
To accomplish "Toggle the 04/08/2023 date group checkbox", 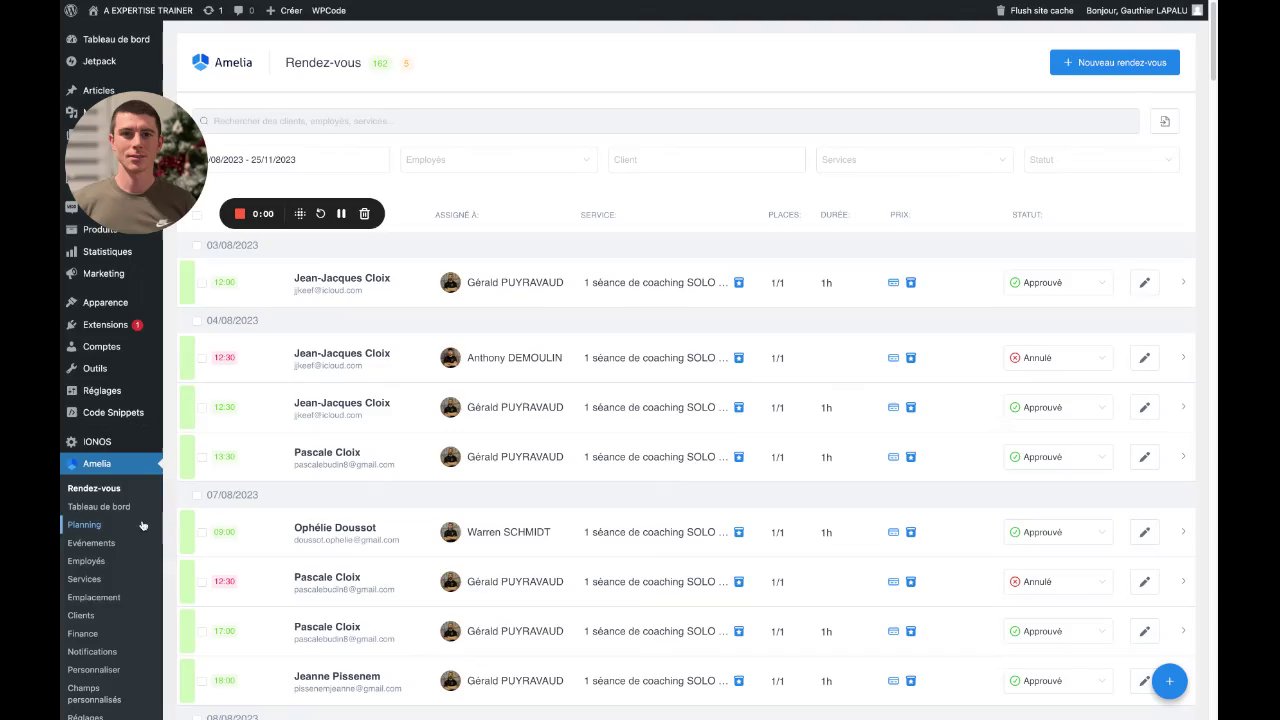I will tap(197, 320).
